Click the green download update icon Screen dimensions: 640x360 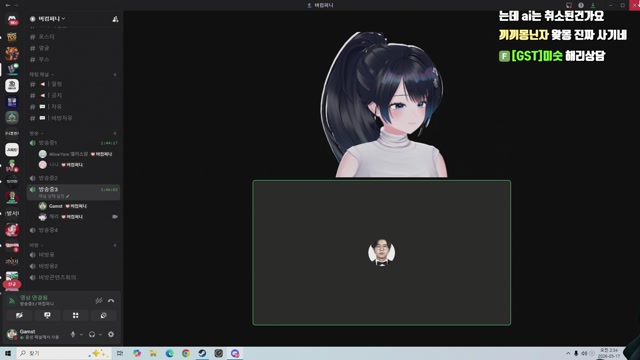(593, 5)
